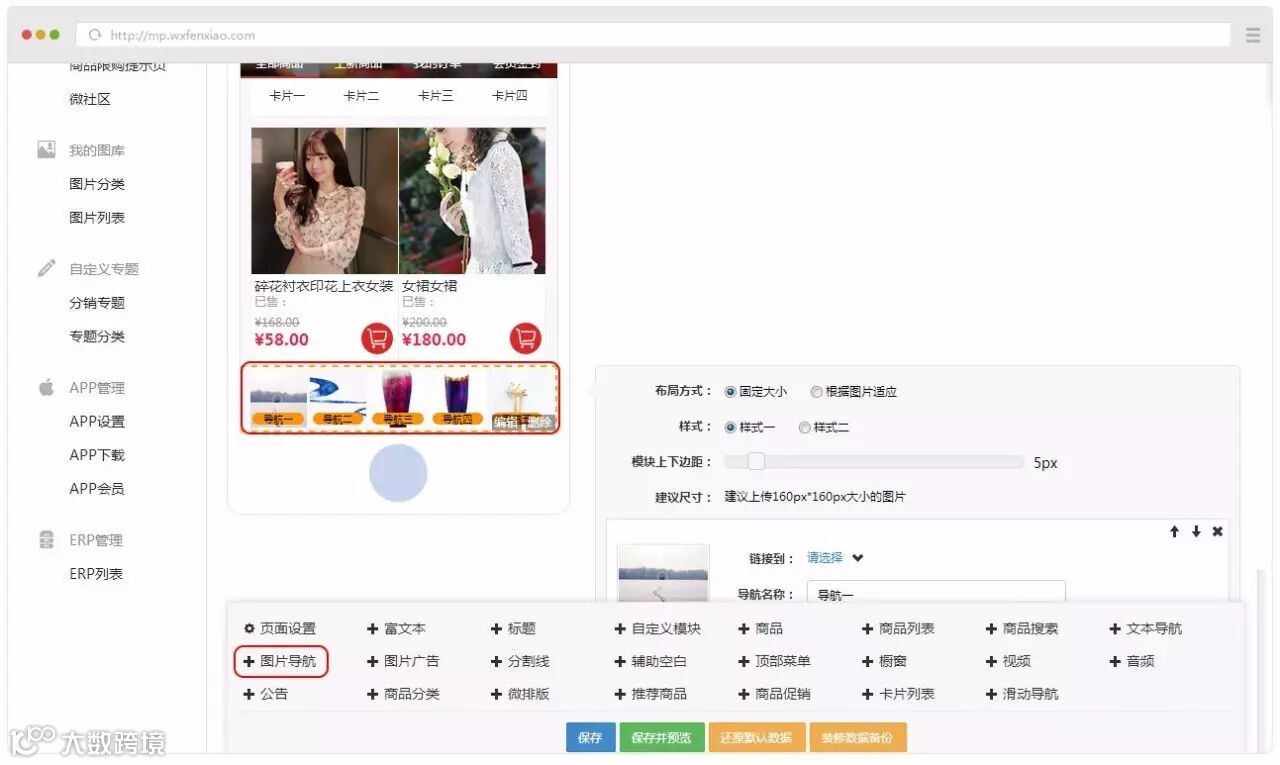This screenshot has width=1280, height=765.
Task: Open APP设置 in the sidebar
Action: (x=97, y=421)
